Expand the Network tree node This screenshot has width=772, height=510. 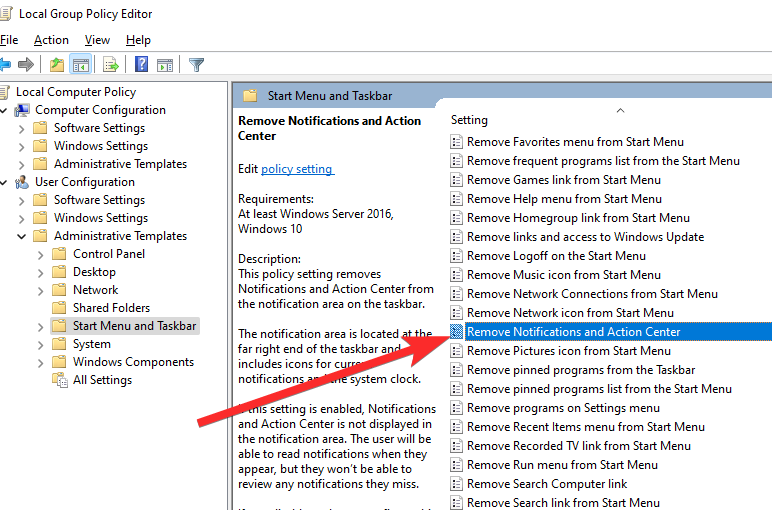(x=40, y=291)
